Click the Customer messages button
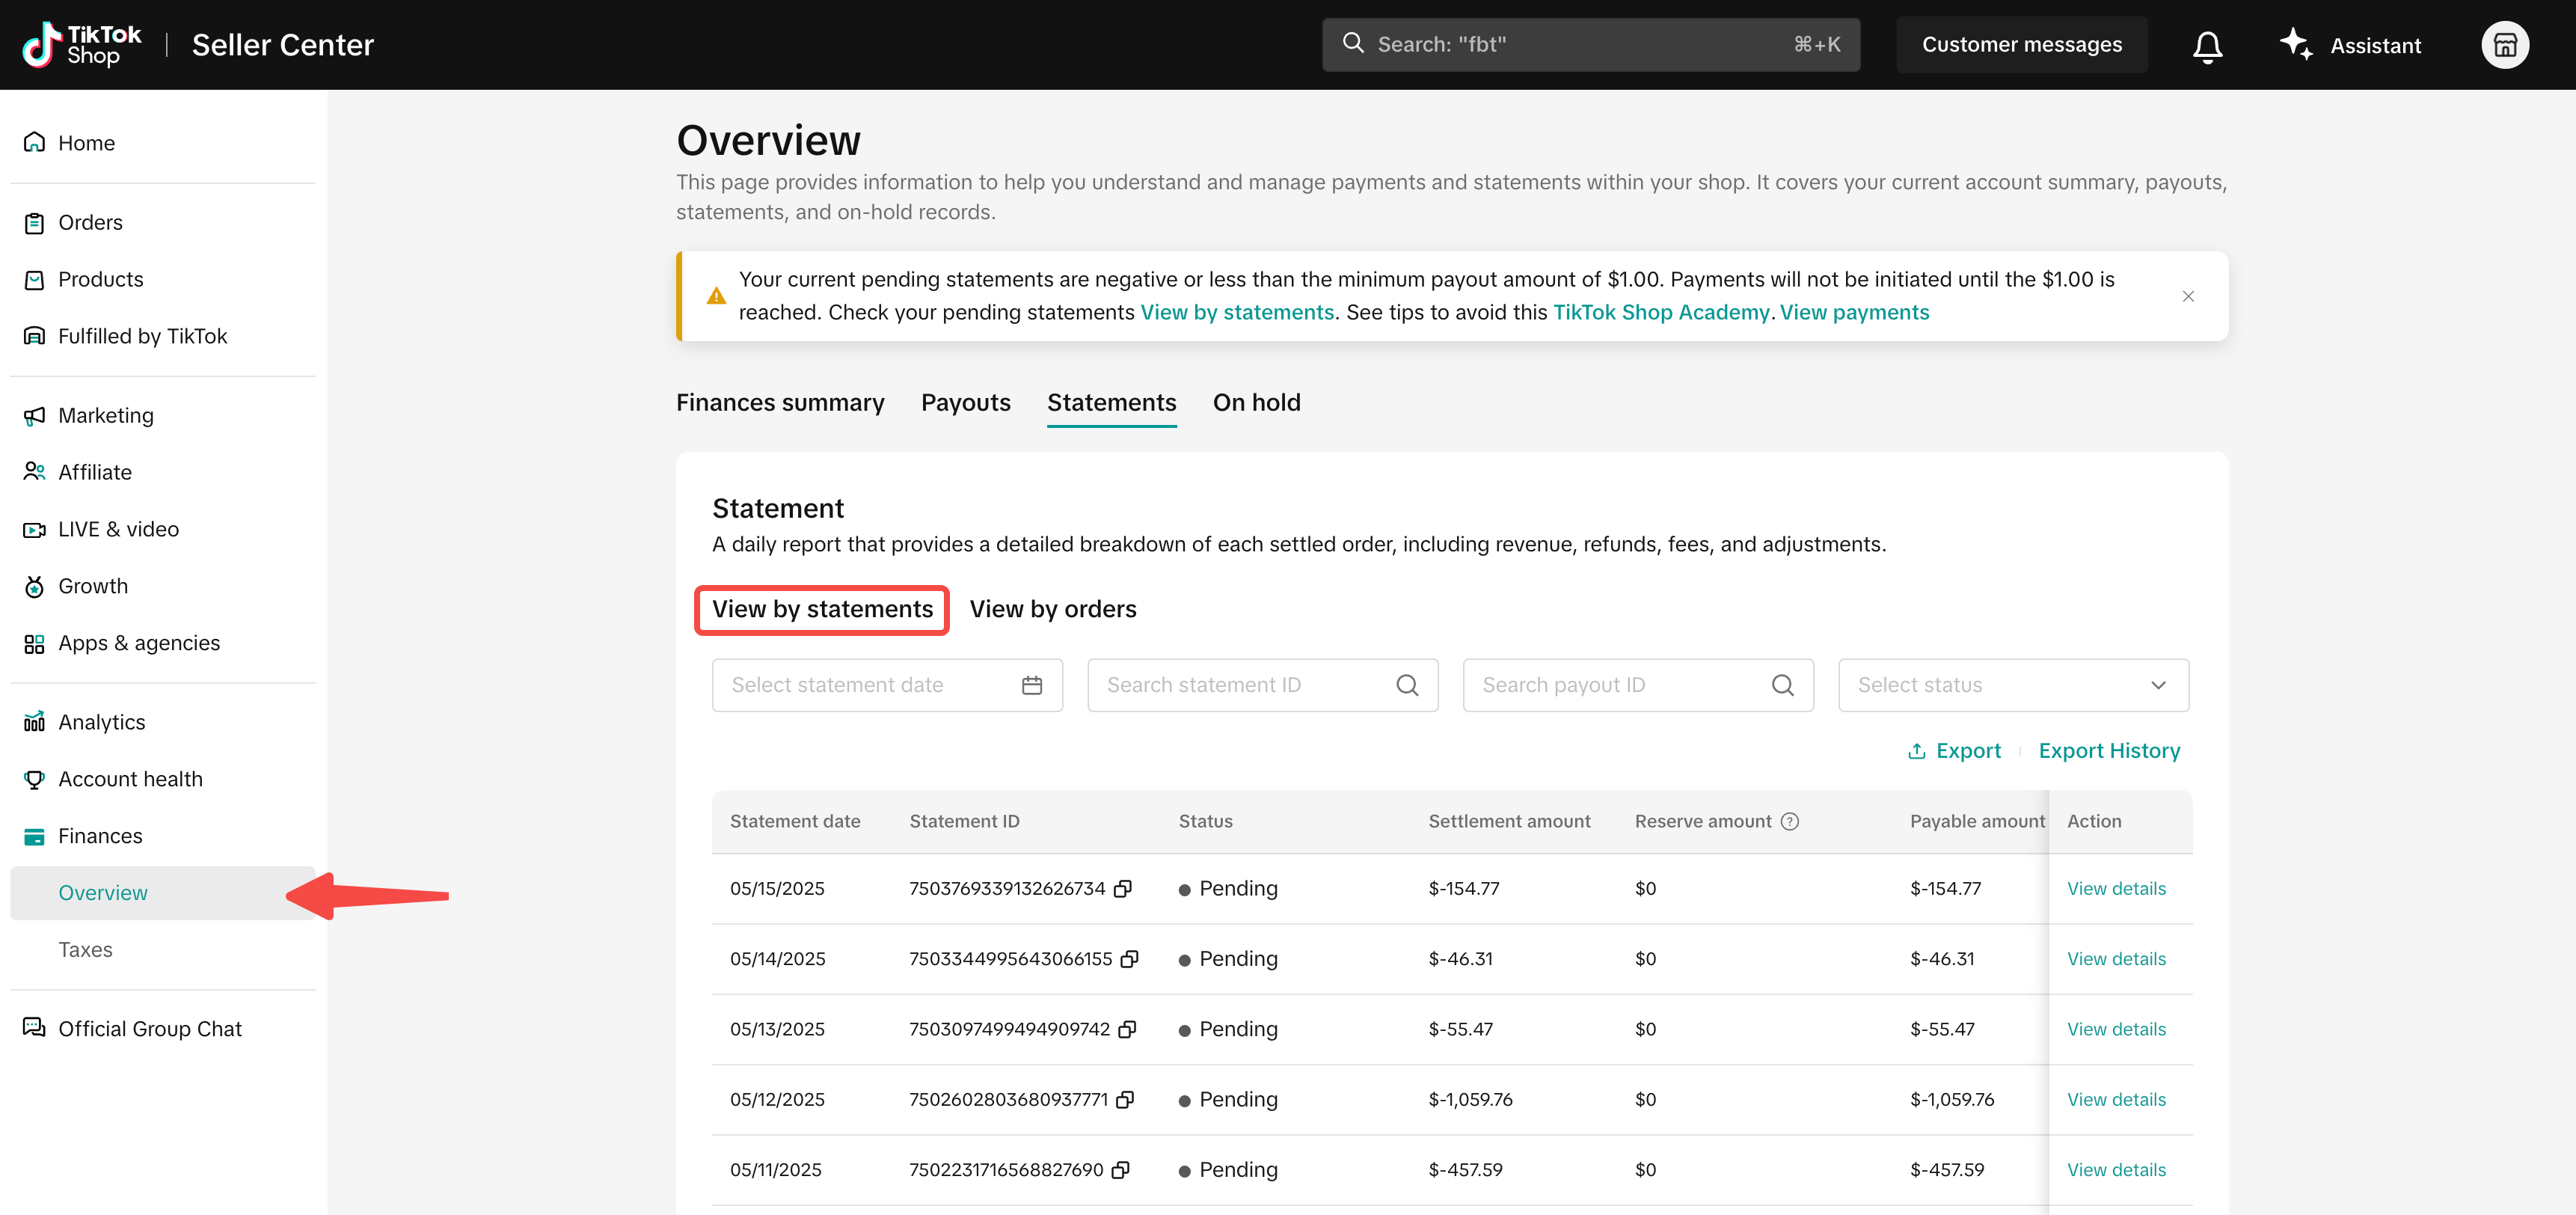2576x1215 pixels. 2021,45
